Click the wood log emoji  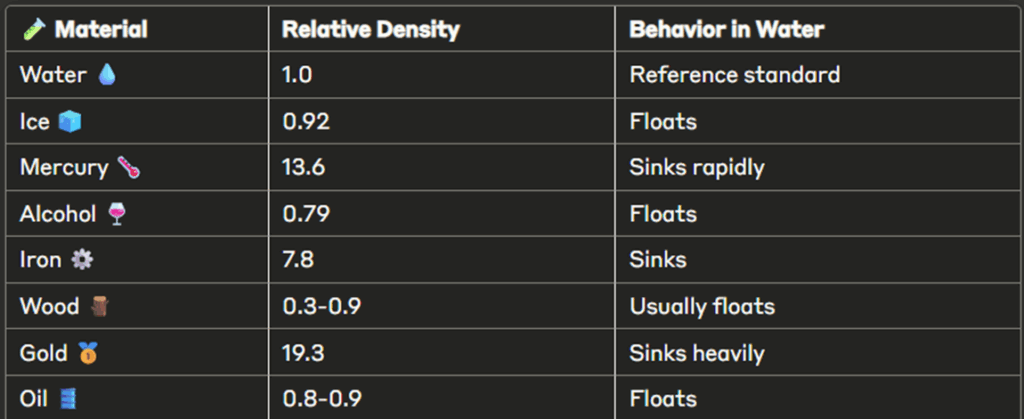click(x=99, y=307)
